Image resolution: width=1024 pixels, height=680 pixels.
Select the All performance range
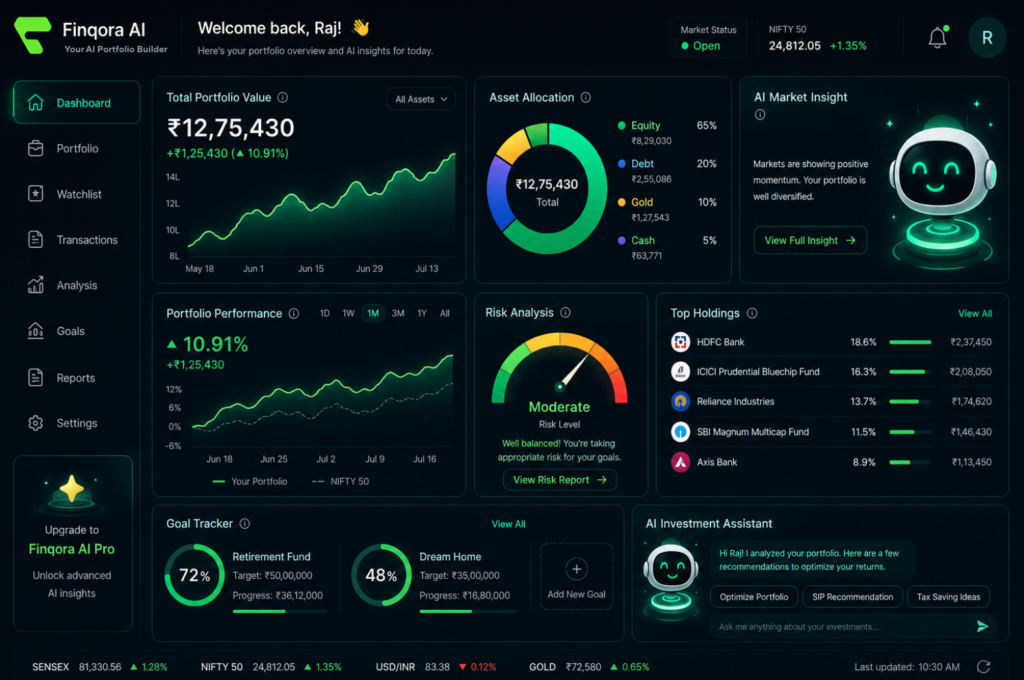click(x=445, y=314)
